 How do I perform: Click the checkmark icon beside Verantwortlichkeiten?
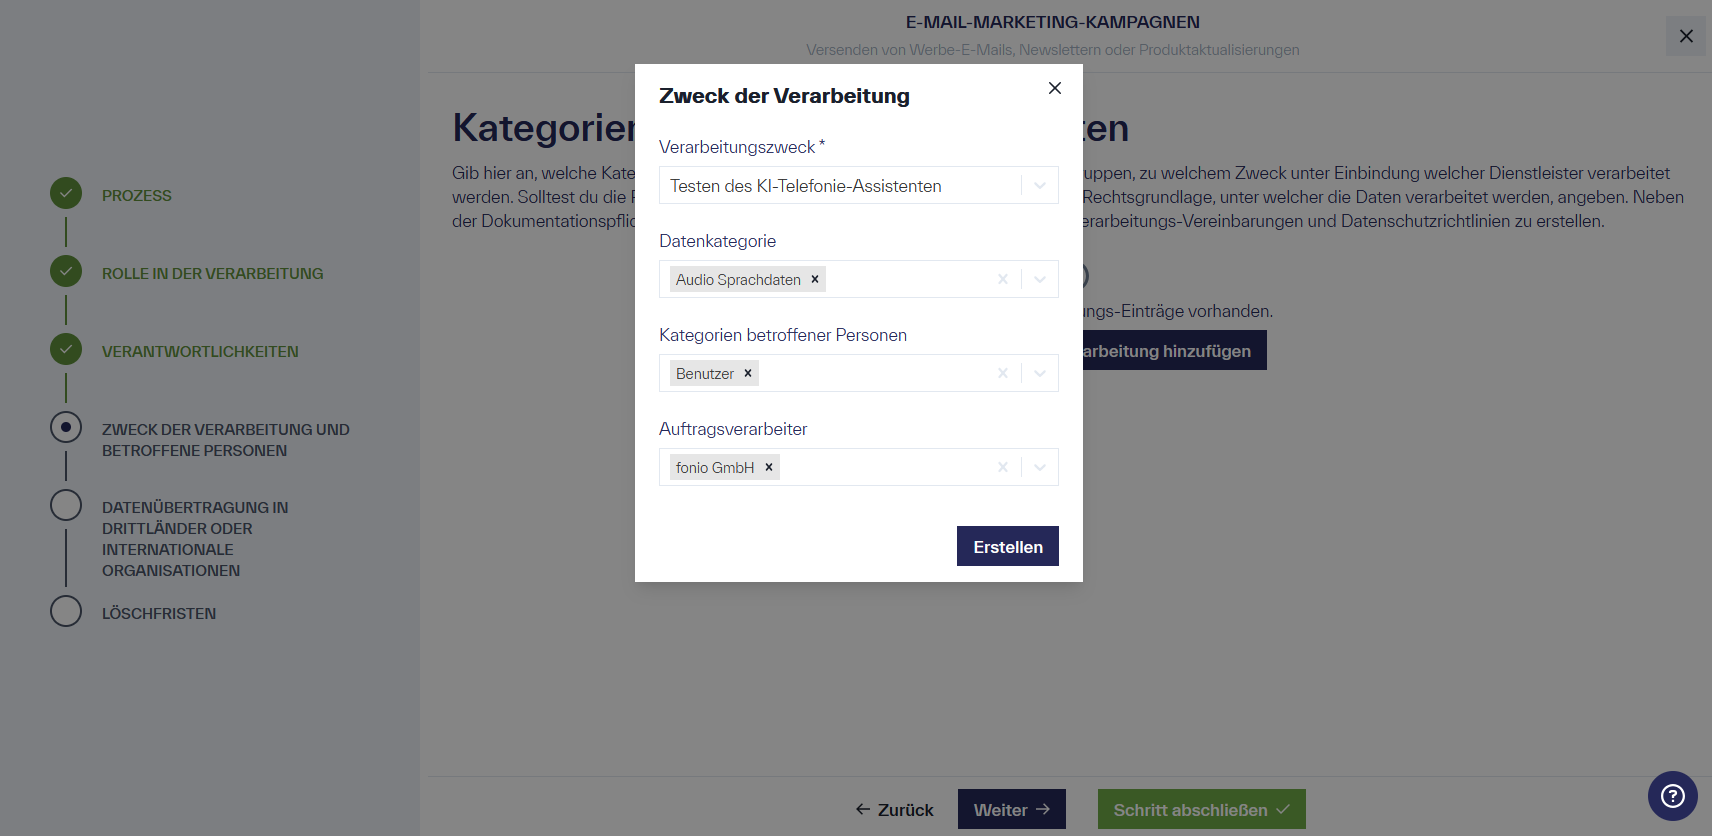click(65, 350)
